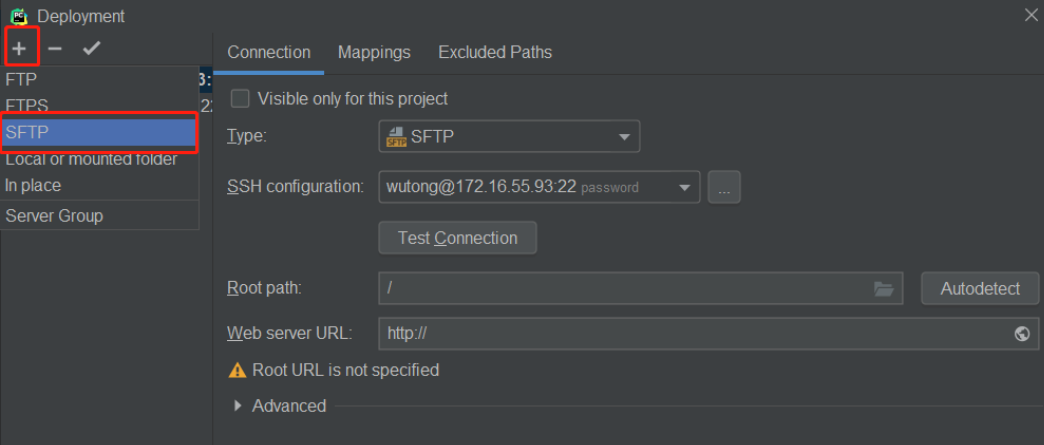1044x445 pixels.
Task: Select SFTP from server type menu
Action: (x=99, y=132)
